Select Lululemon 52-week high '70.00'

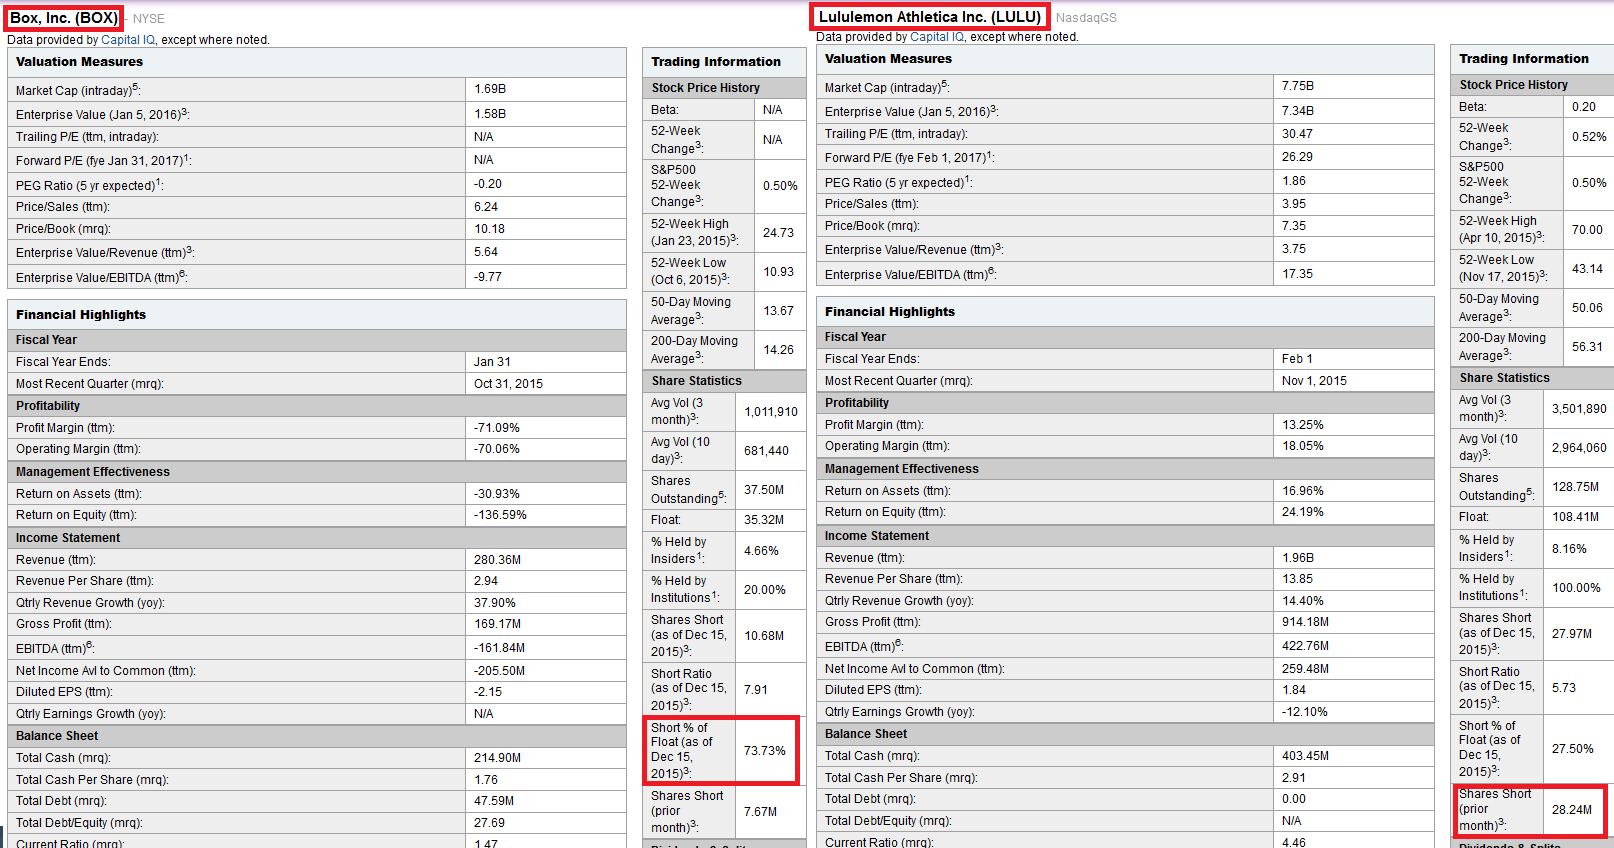1587,230
